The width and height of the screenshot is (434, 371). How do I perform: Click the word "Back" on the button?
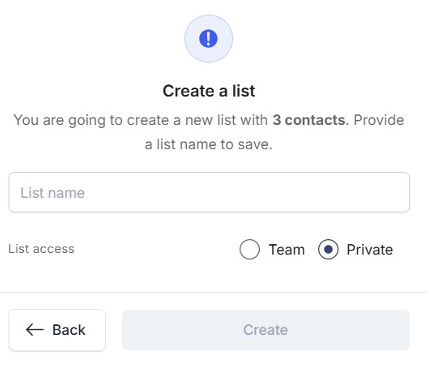coord(69,330)
